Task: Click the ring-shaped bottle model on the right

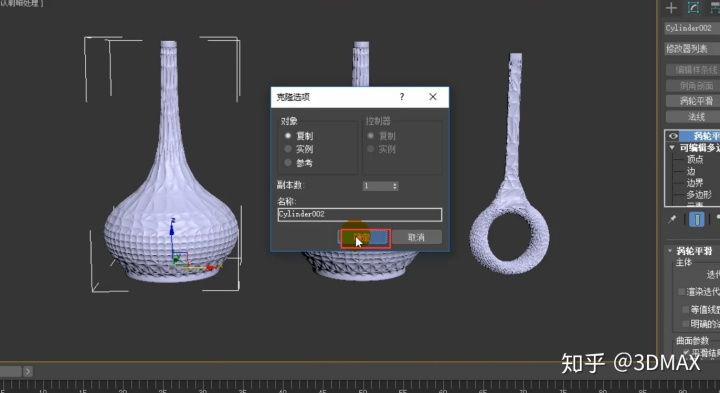Action: pos(511,184)
